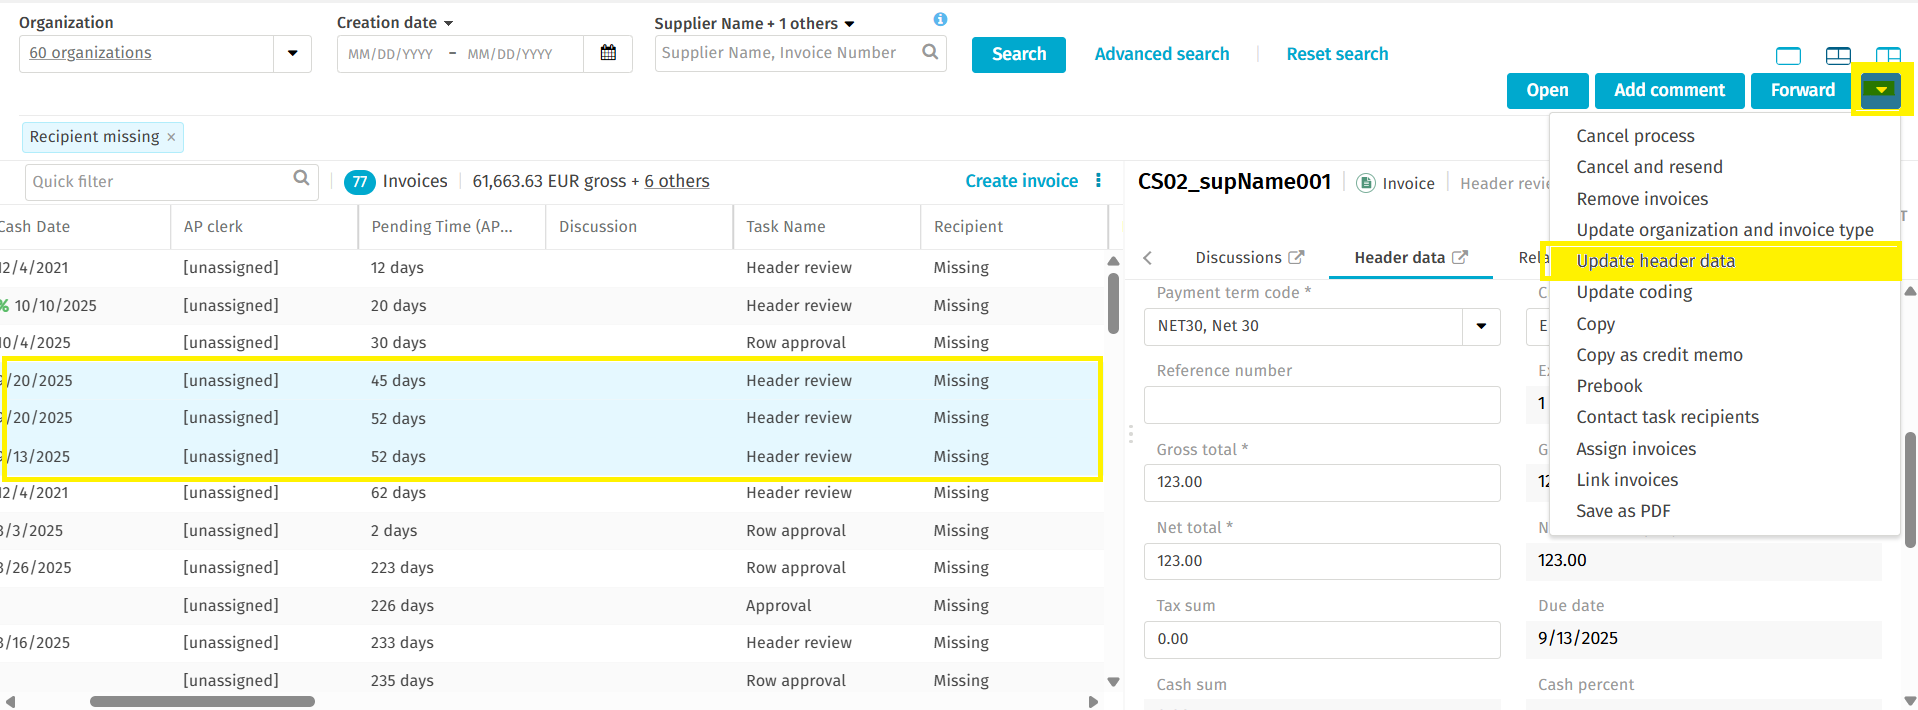Expand the Creation date filter type dropdown
Viewport: 1918px width, 710px height.
[448, 23]
